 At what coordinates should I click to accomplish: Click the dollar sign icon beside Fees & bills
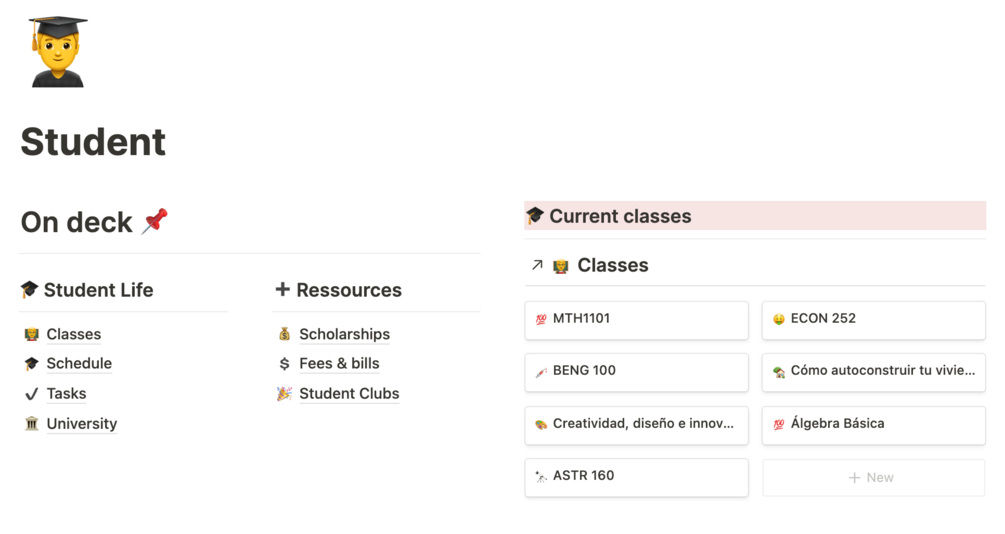point(284,364)
